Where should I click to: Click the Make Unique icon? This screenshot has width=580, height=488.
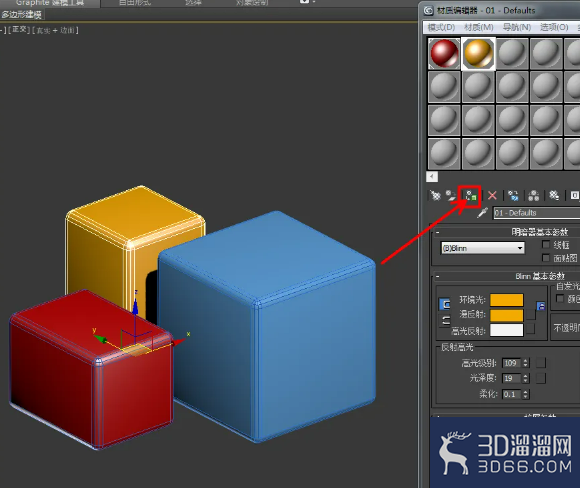tap(533, 195)
